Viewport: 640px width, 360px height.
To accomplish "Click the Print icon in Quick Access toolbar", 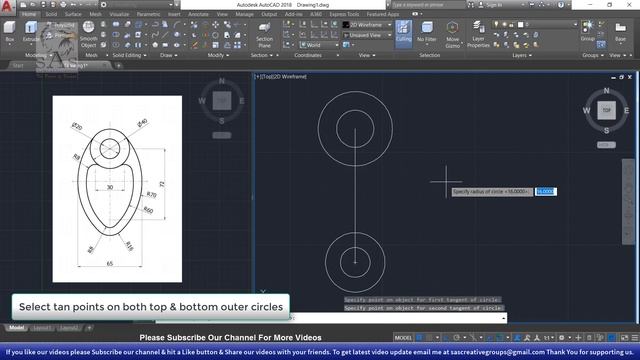I will pyautogui.click(x=63, y=5).
